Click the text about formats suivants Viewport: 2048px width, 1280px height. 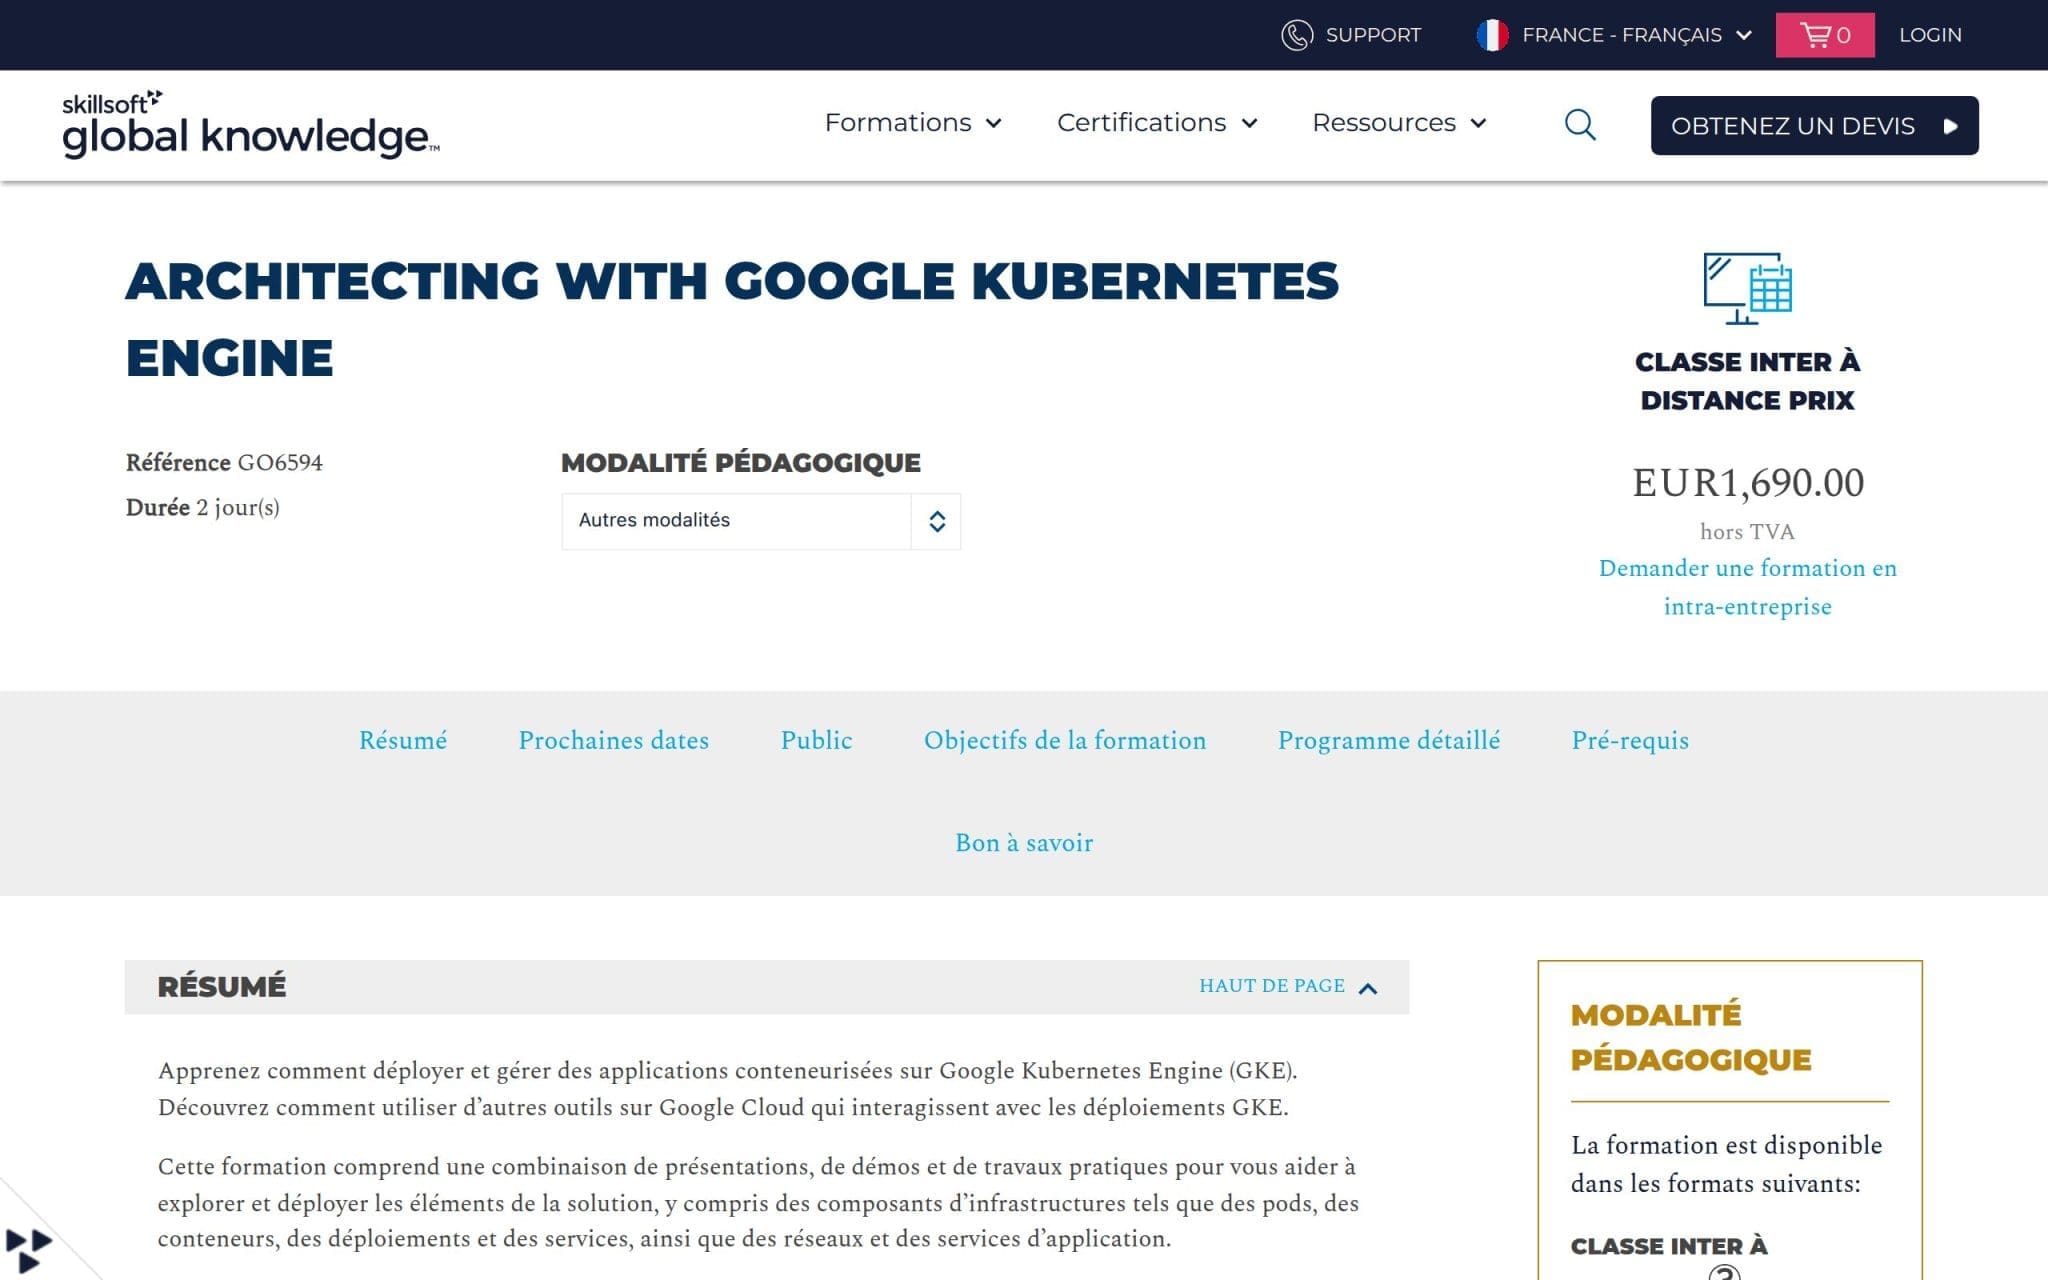click(x=1726, y=1164)
